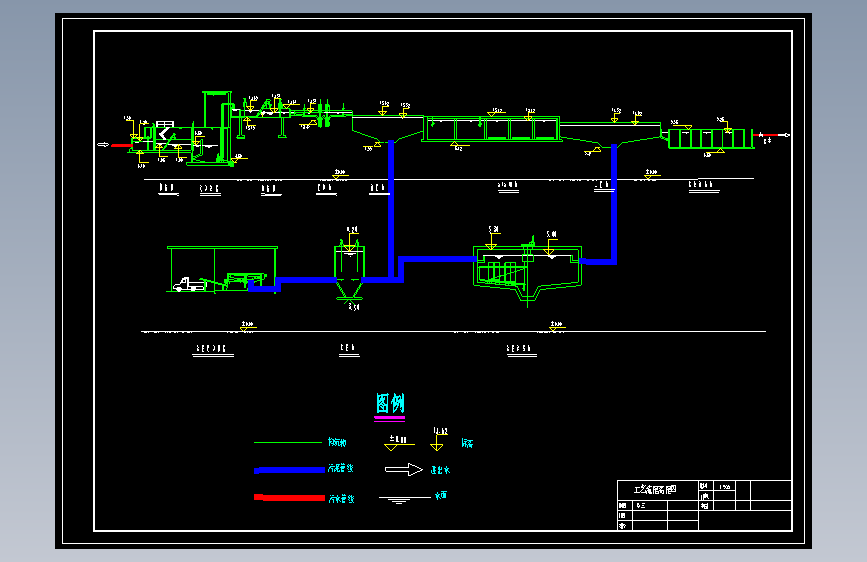Image resolution: width=867 pixels, height=562 pixels.
Task: Click the cyan label beside the blue legend line
Action: [341, 469]
